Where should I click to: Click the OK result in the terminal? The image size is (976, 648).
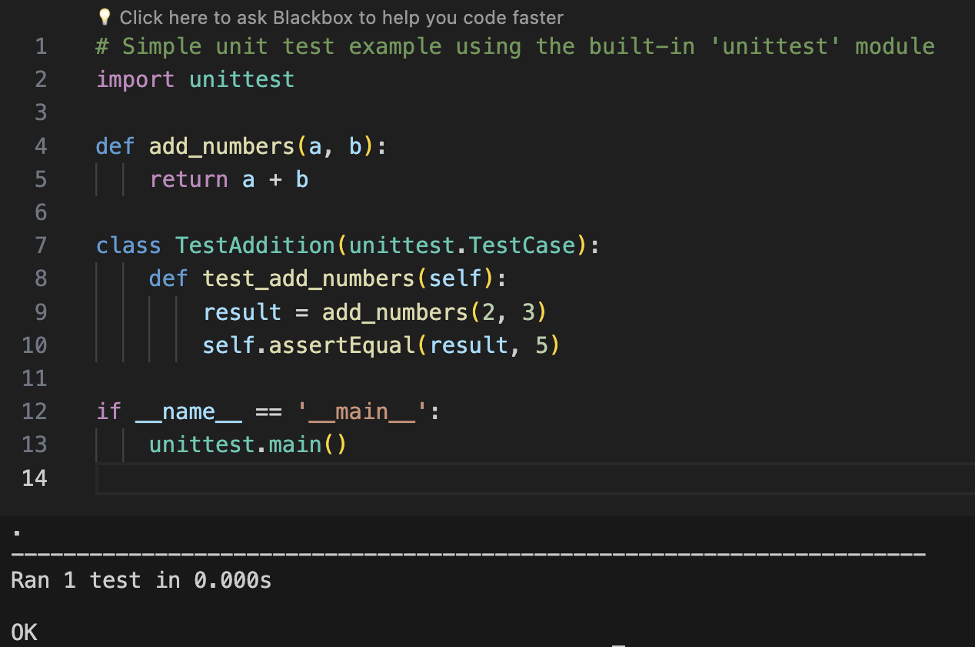click(24, 632)
